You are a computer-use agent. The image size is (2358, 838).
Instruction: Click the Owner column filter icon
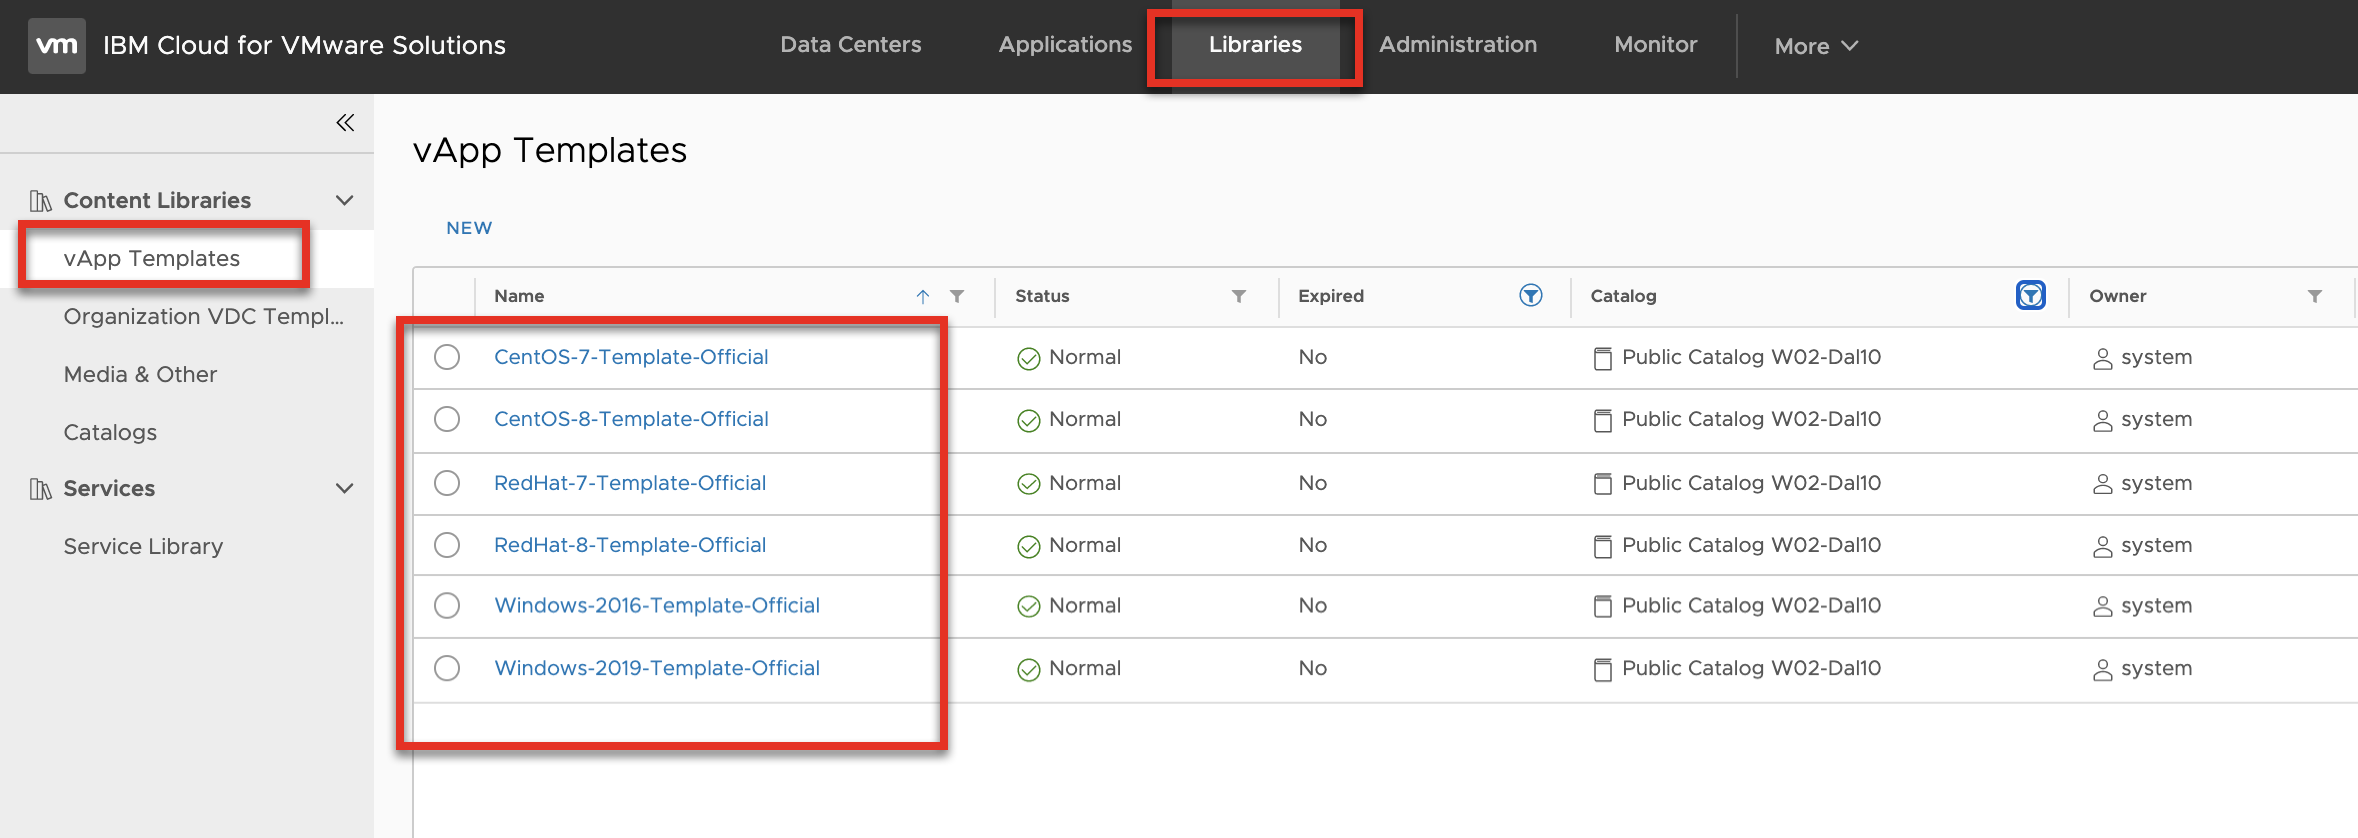point(2314,296)
